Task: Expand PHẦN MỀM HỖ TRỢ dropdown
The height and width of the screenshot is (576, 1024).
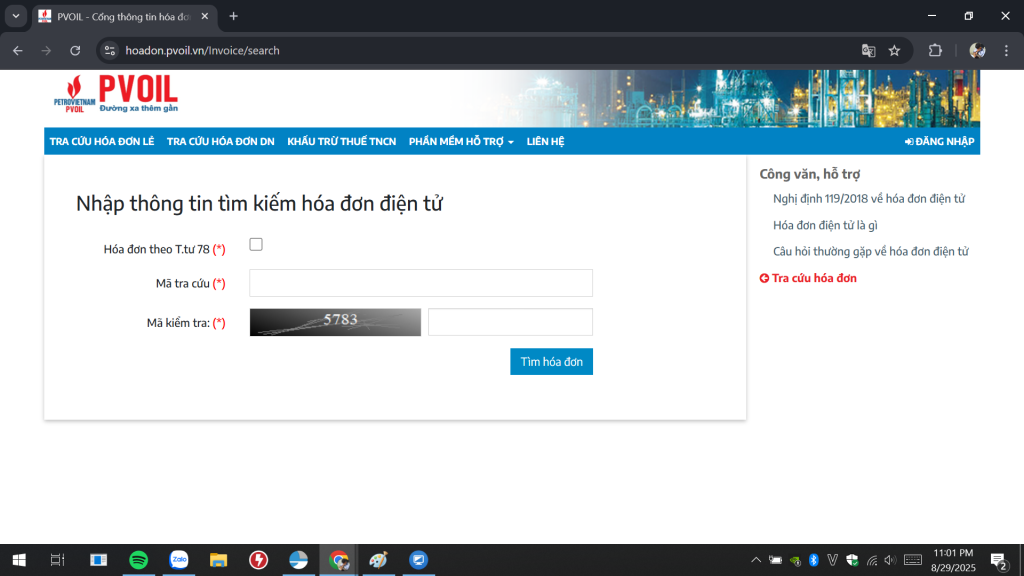Action: point(461,141)
